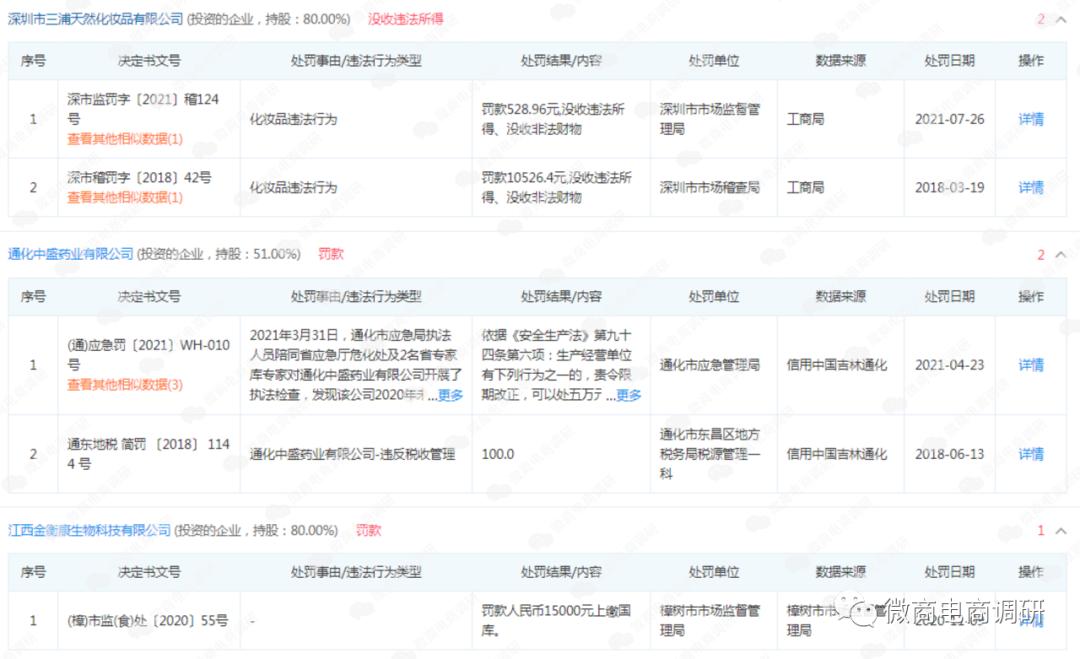1080x659 pixels.
Task: Select the red 罚款 tag beside 通化中盛药业
Action: point(330,253)
